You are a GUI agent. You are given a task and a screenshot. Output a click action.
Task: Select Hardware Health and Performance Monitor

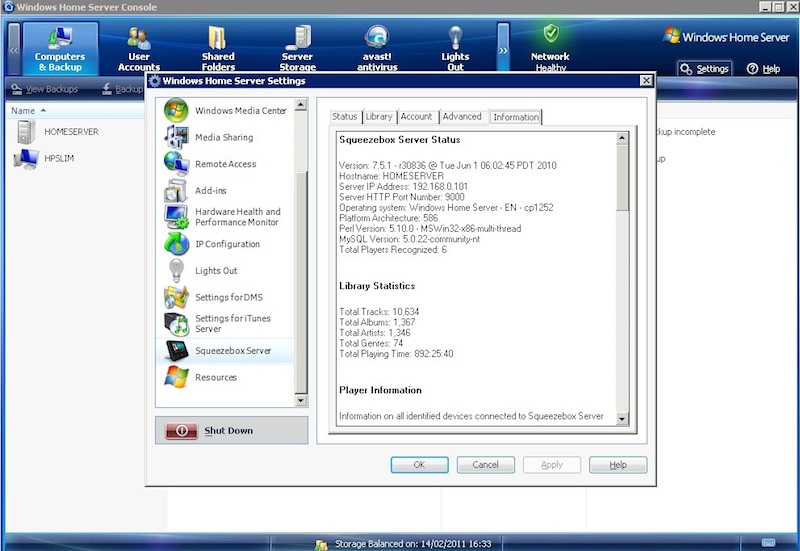(226, 217)
